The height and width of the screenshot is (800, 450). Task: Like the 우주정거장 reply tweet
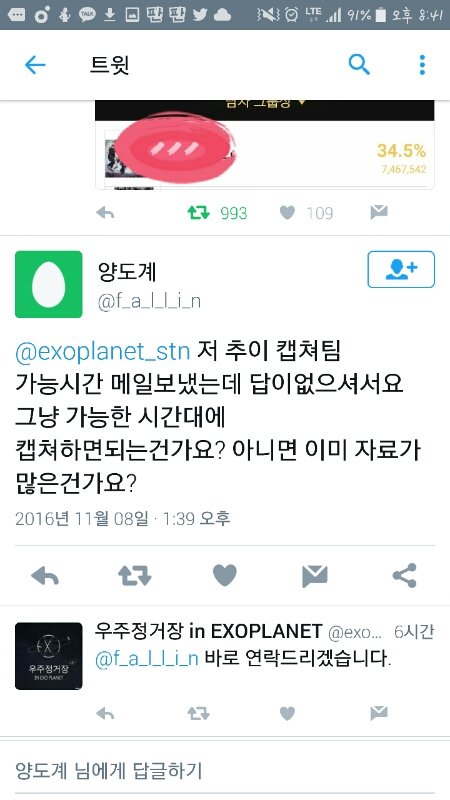tap(287, 713)
